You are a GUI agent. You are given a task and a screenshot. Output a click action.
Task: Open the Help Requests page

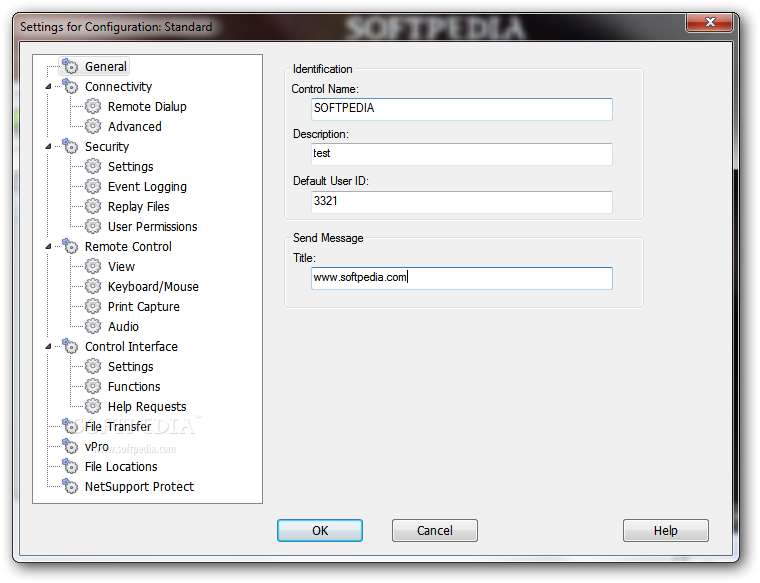[x=147, y=407]
